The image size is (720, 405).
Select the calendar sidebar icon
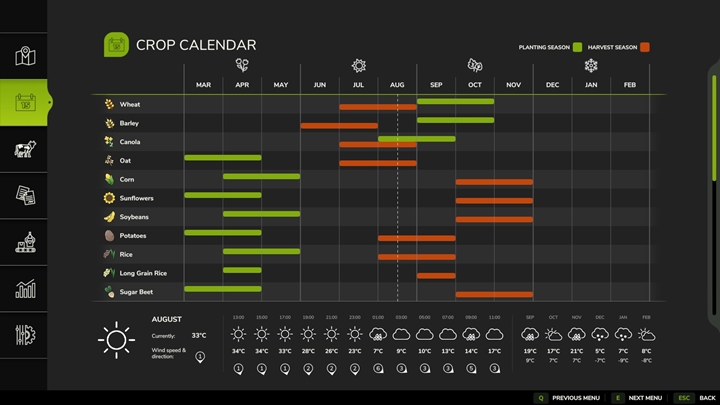click(x=25, y=102)
